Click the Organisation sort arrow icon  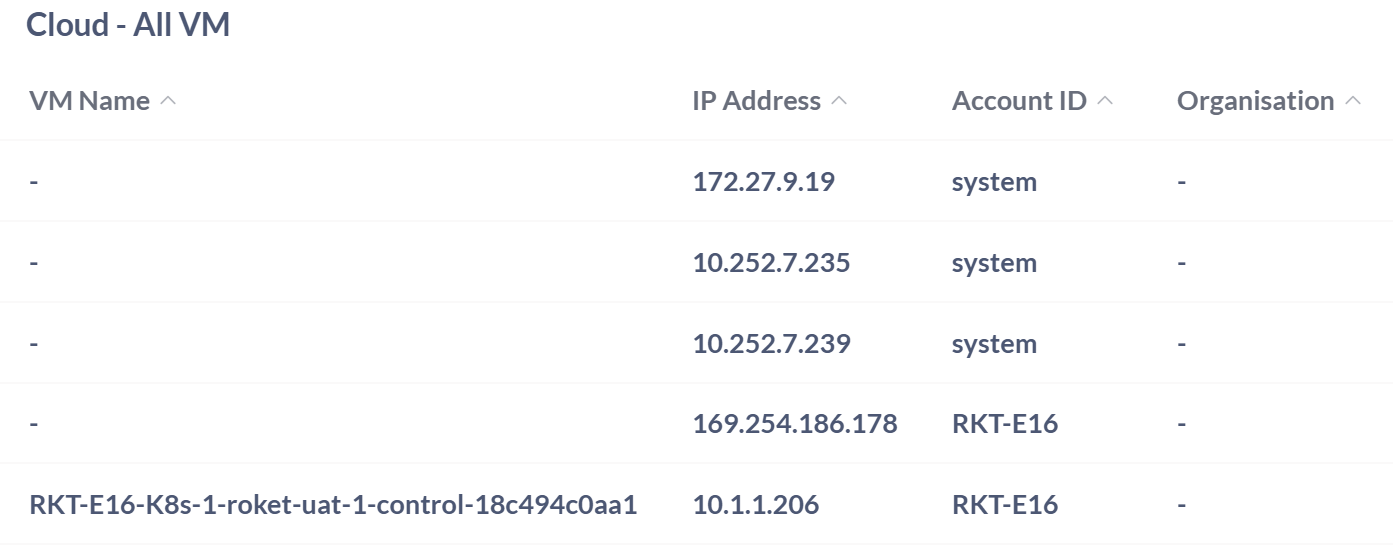click(x=1353, y=101)
